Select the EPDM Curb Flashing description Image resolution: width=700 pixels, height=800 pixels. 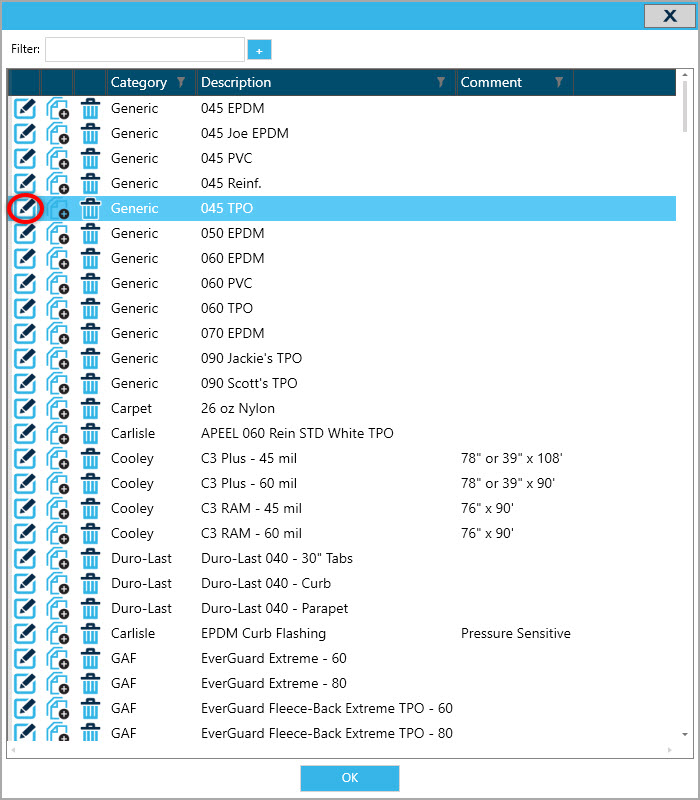click(263, 633)
